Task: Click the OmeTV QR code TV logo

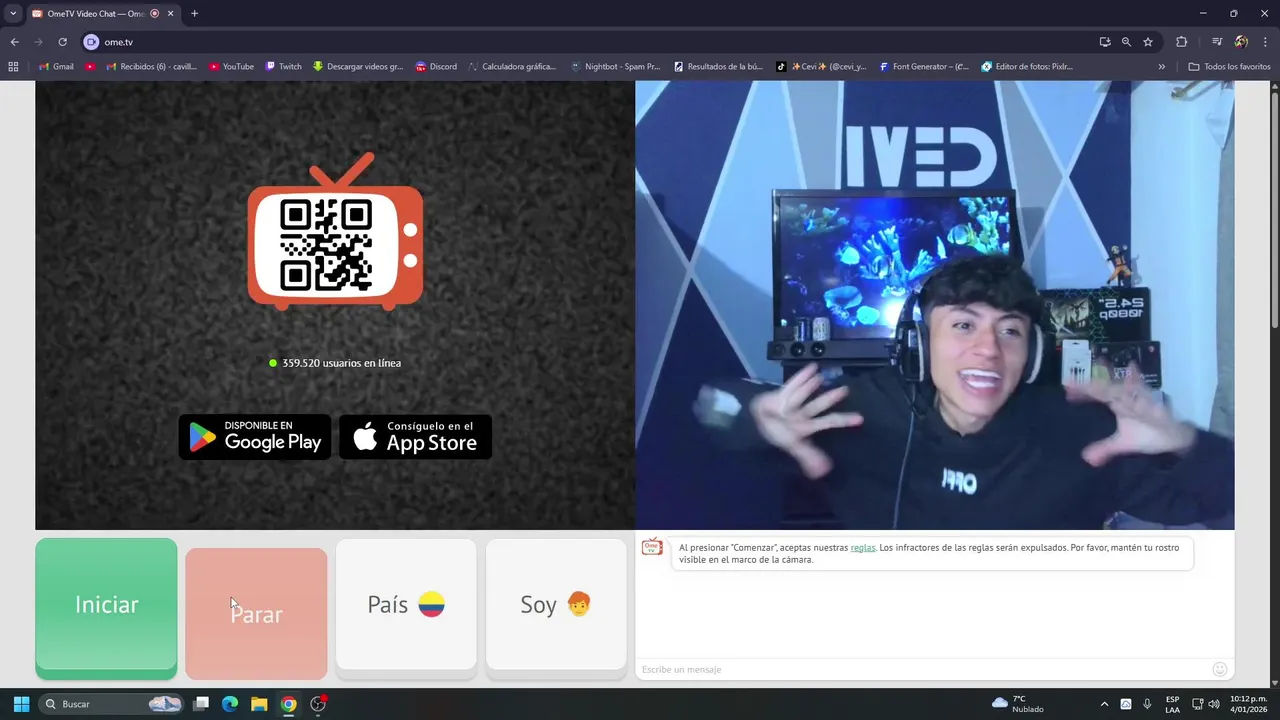Action: tap(335, 232)
